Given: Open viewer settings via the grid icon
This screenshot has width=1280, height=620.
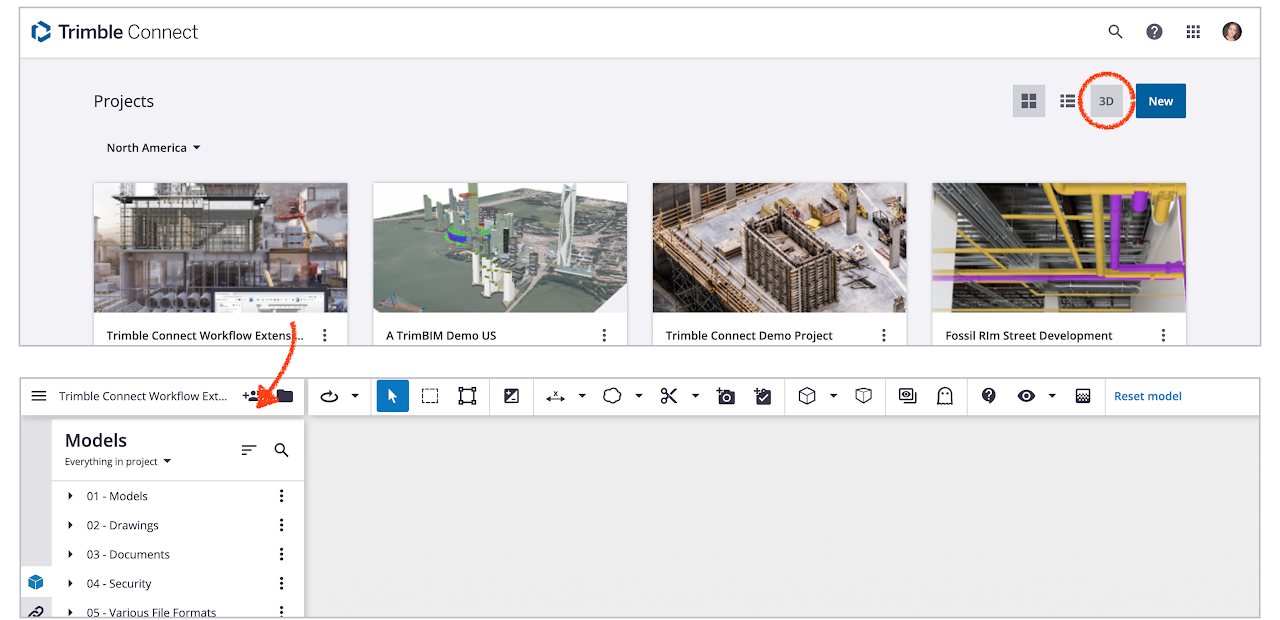Looking at the screenshot, I should tap(1083, 396).
